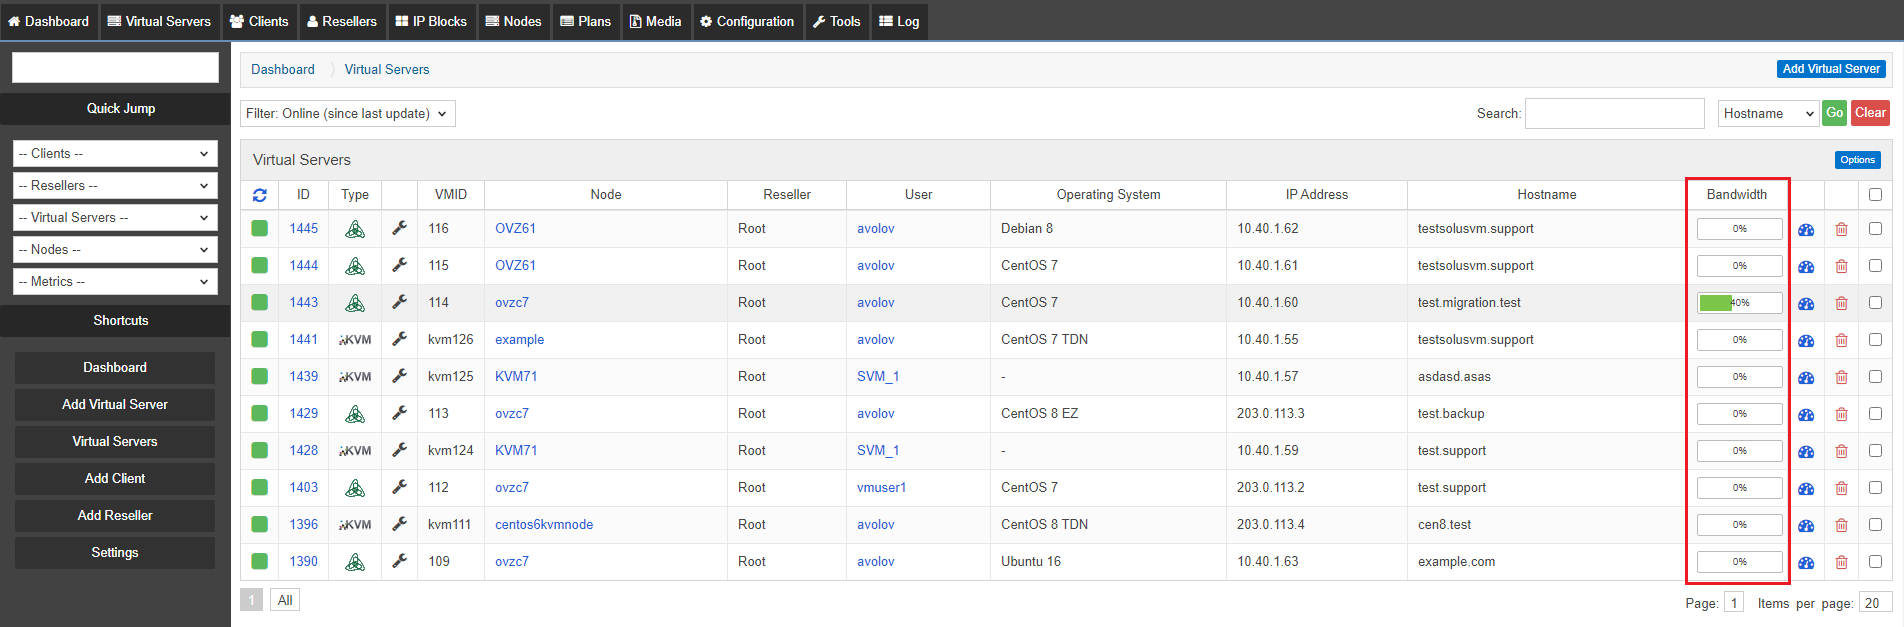Open wrench manage icon for VM 1445

point(399,228)
